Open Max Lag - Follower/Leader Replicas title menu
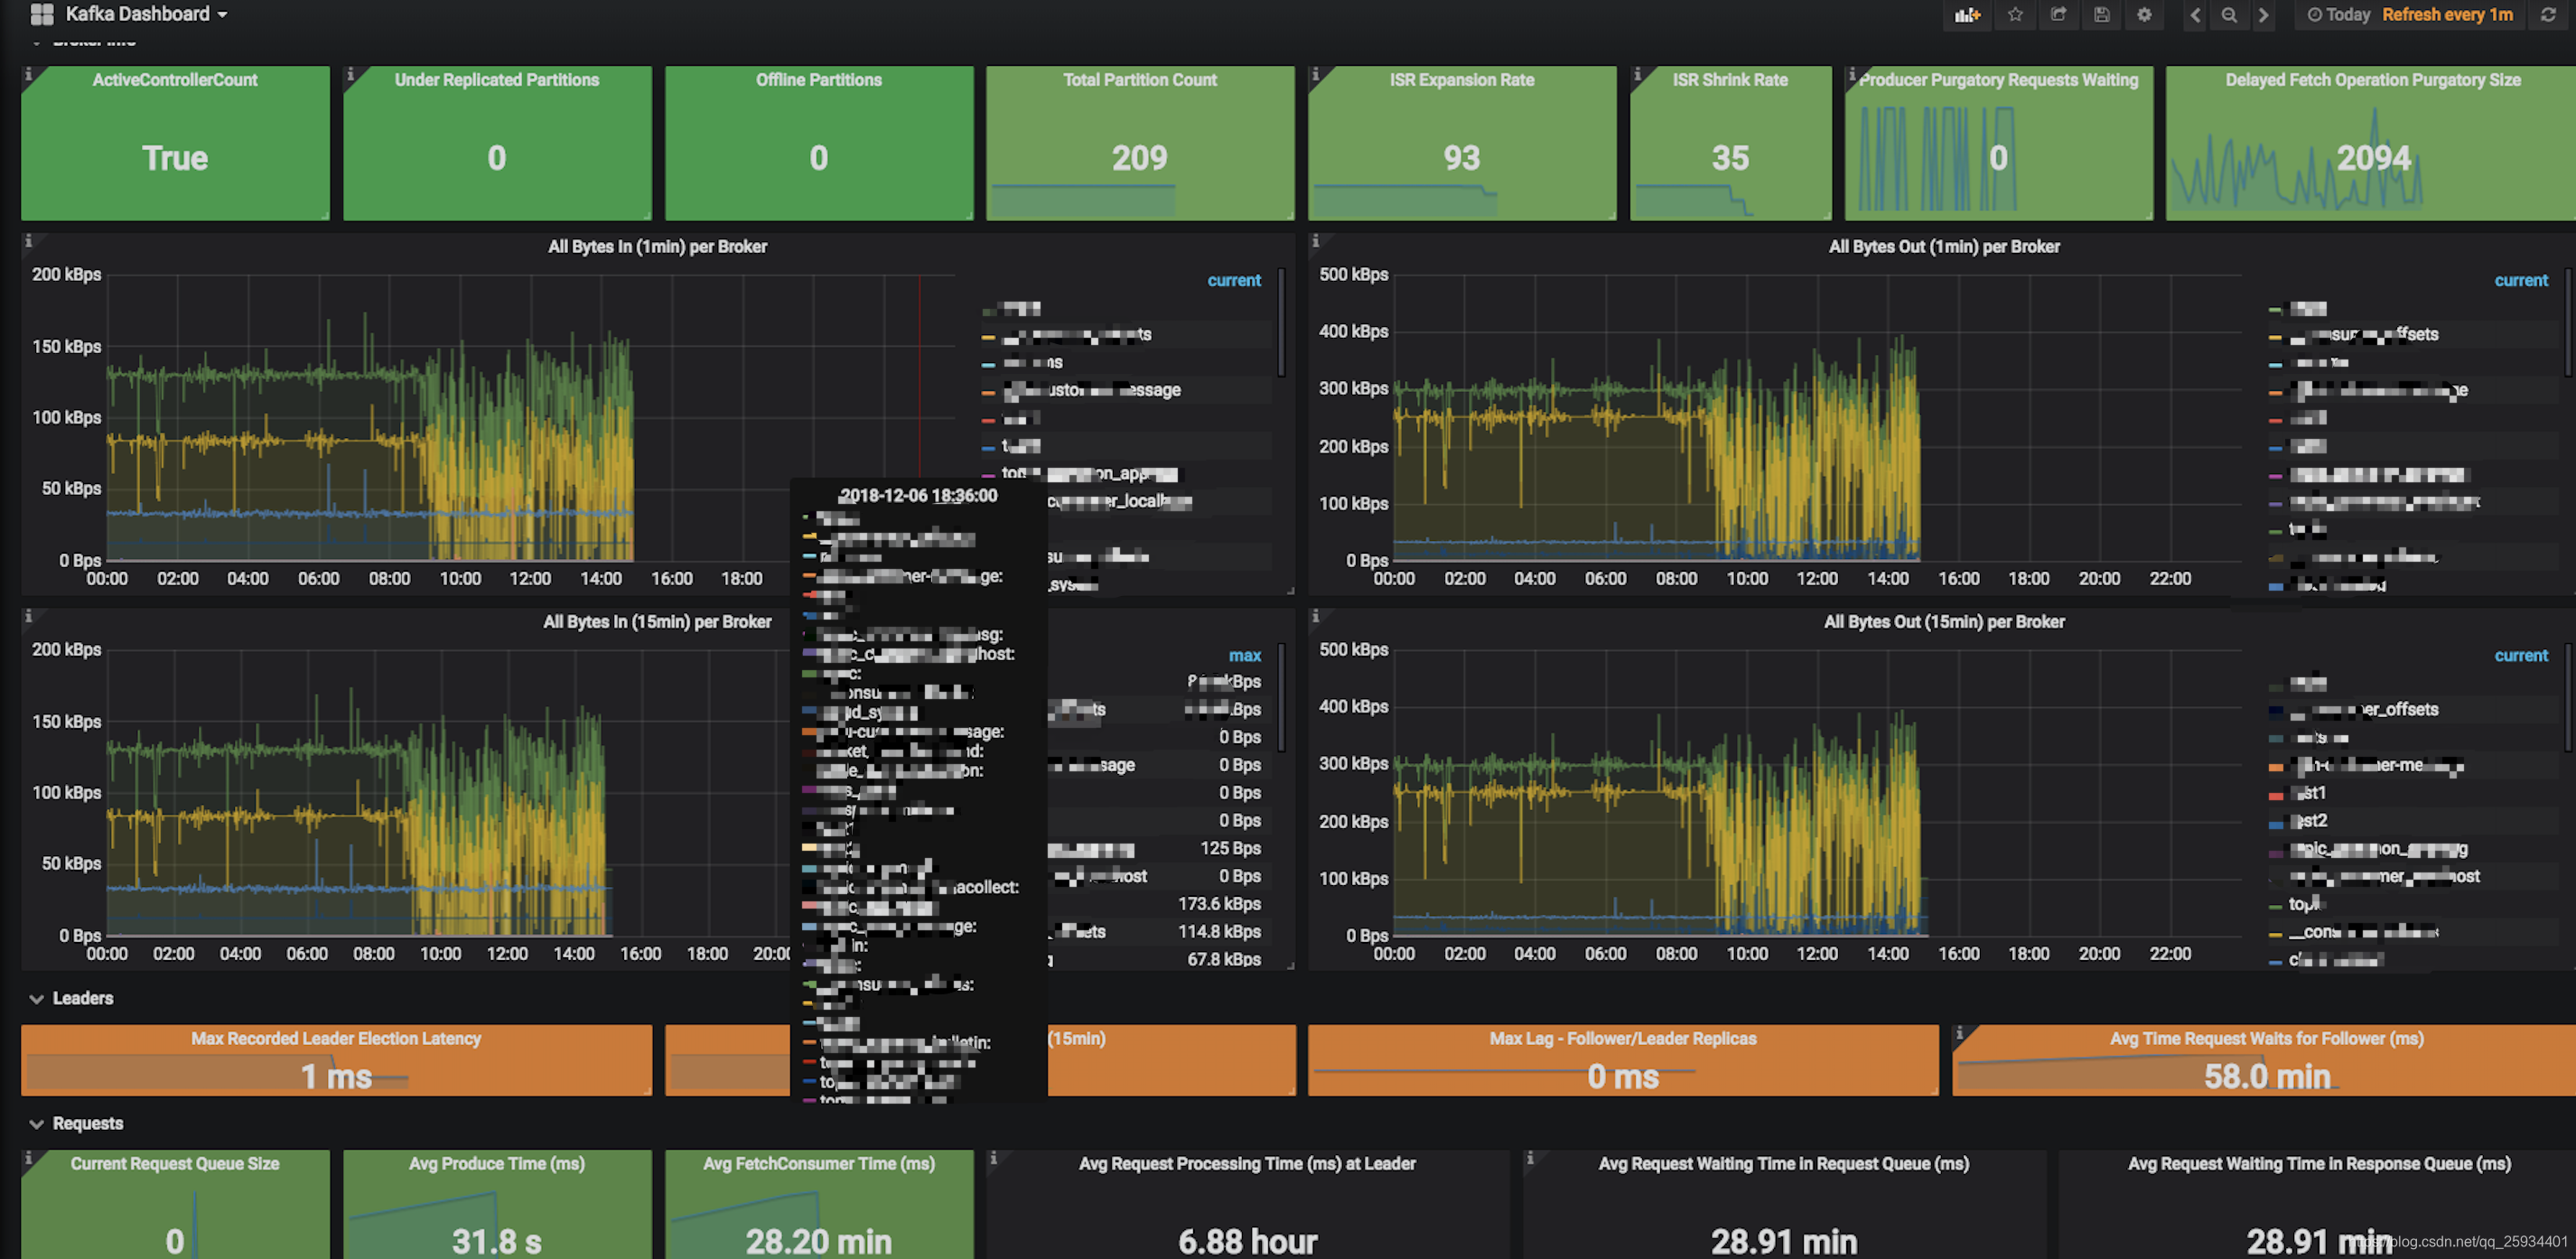 click(1622, 1038)
